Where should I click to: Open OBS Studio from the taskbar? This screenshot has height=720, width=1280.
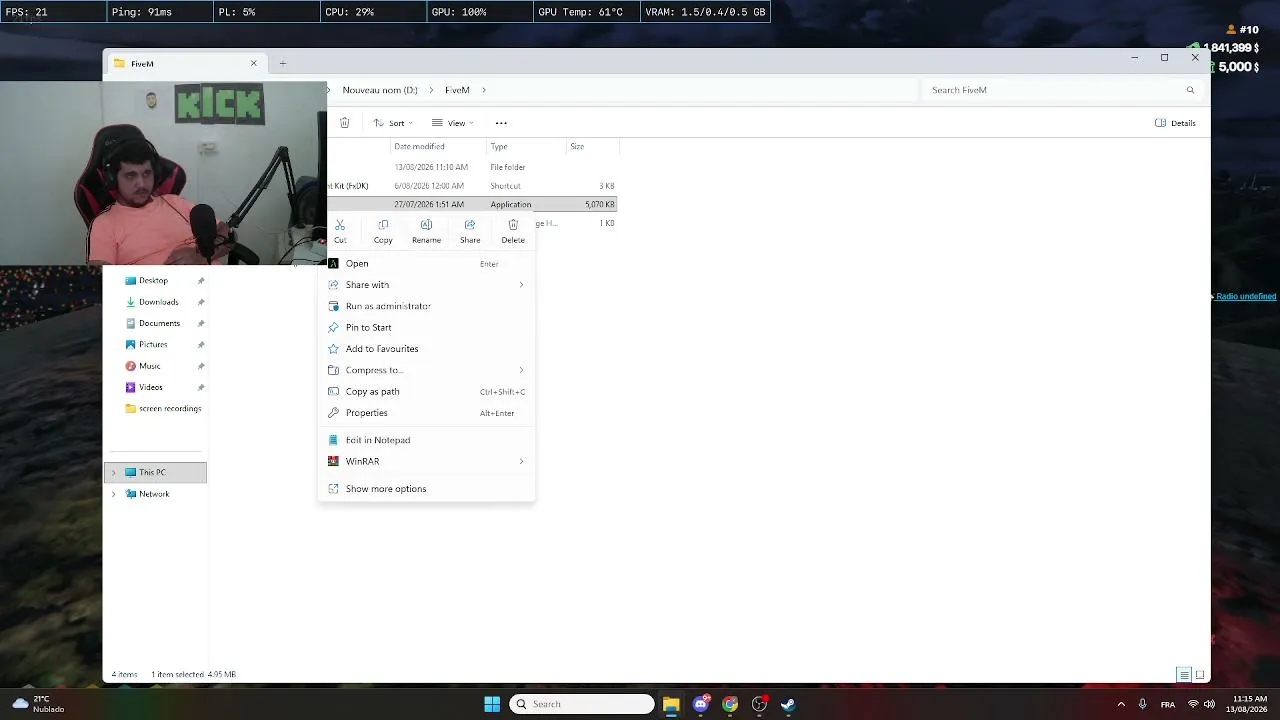[759, 704]
